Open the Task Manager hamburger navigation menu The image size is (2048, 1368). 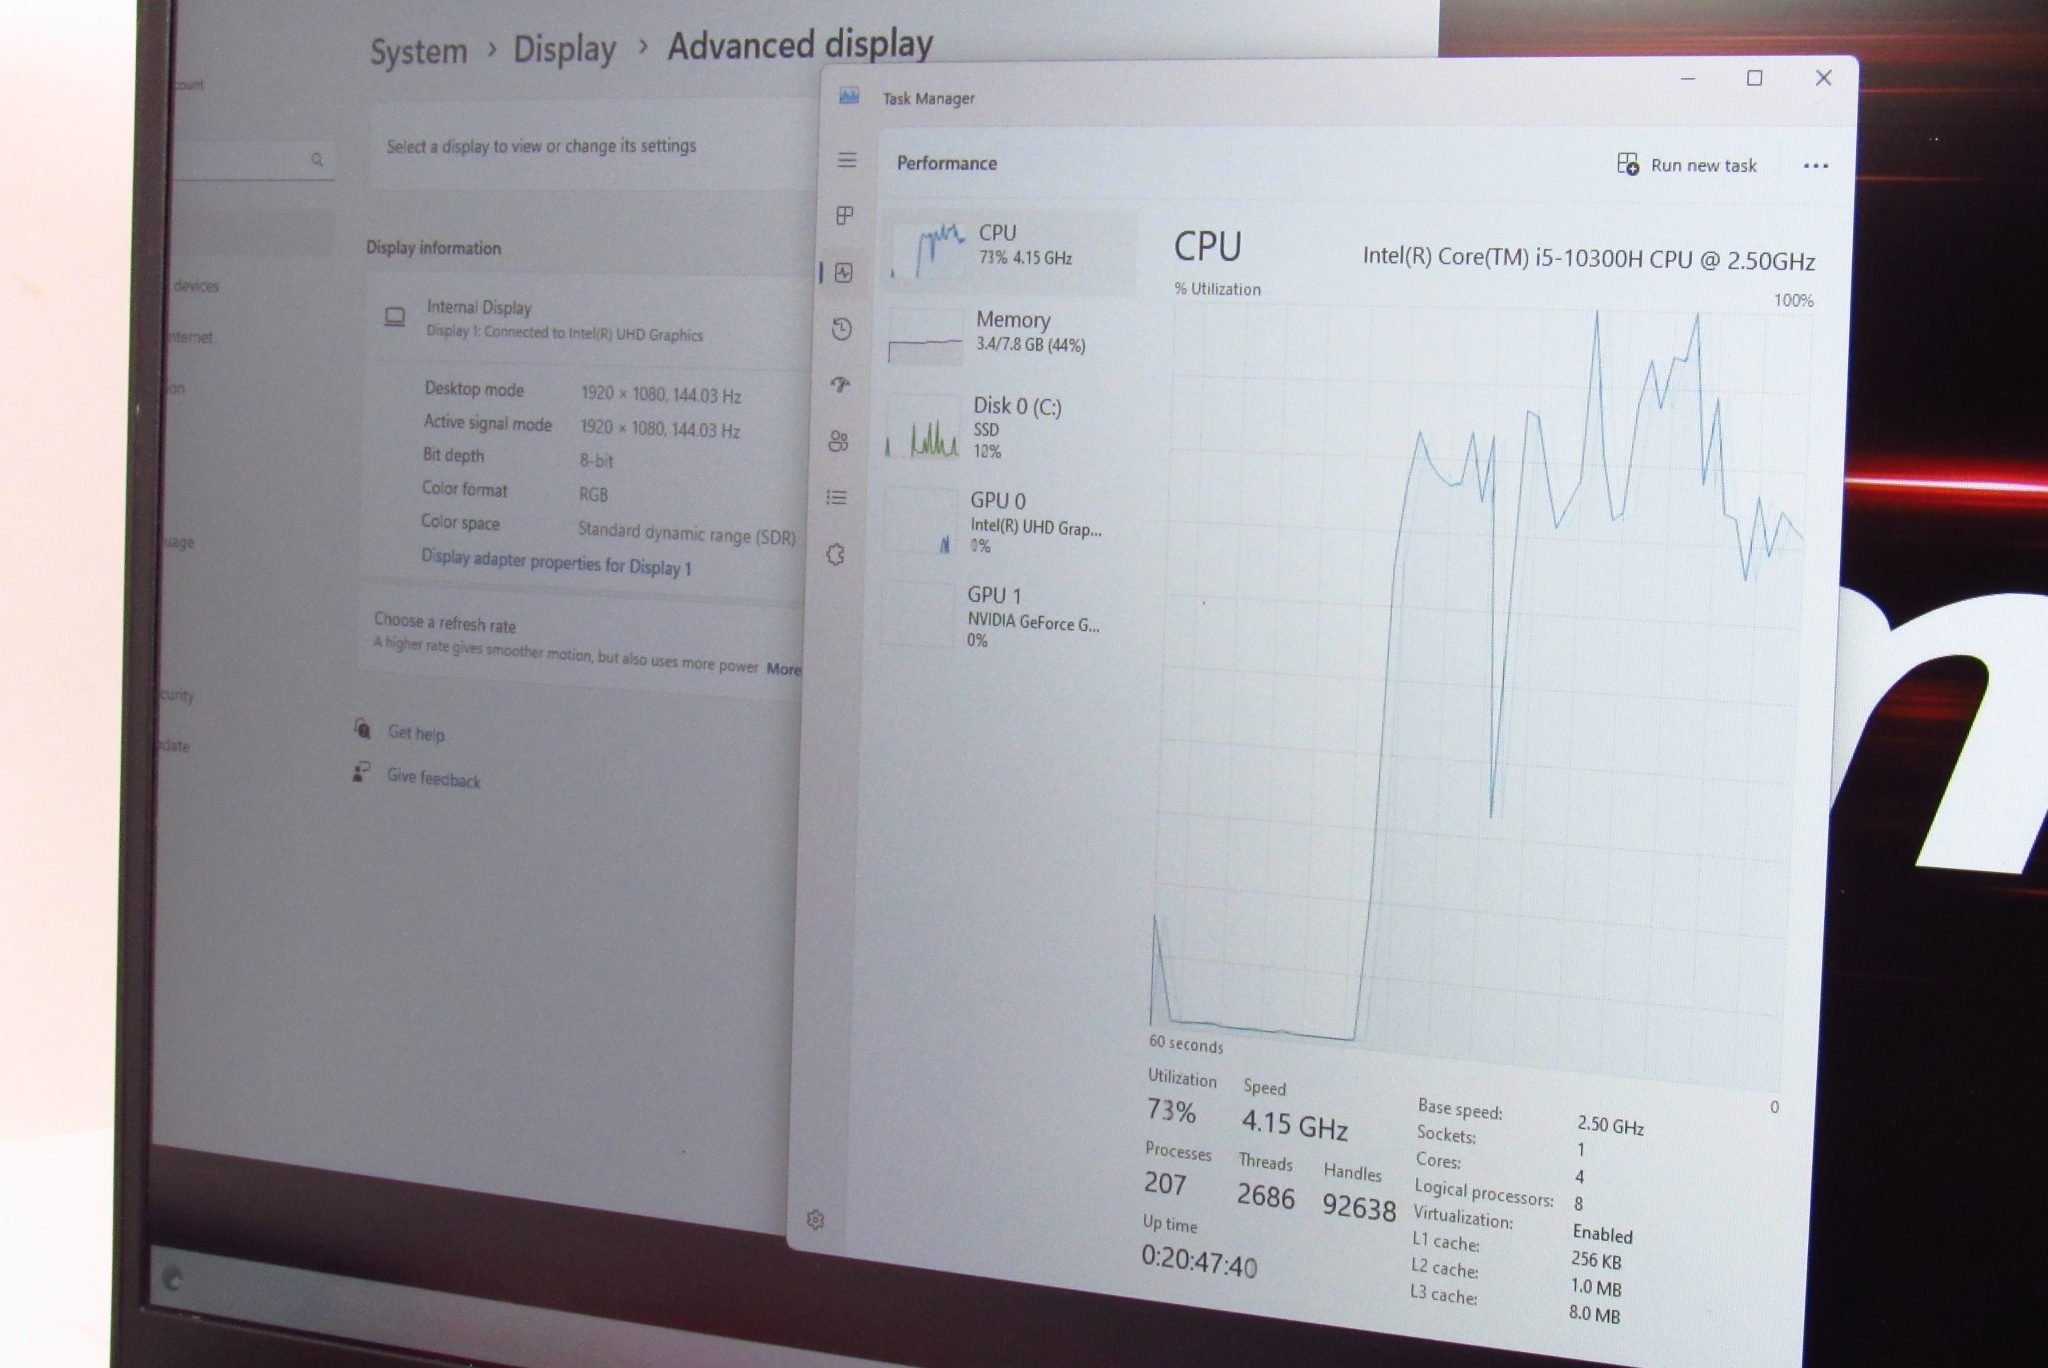847,160
